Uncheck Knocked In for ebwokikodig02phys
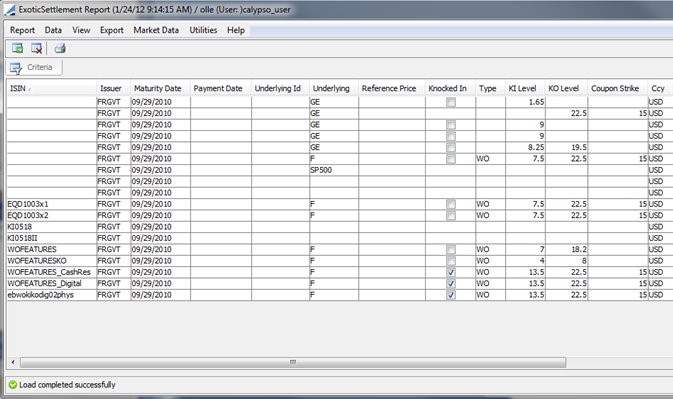Image resolution: width=673 pixels, height=399 pixels. (x=451, y=295)
